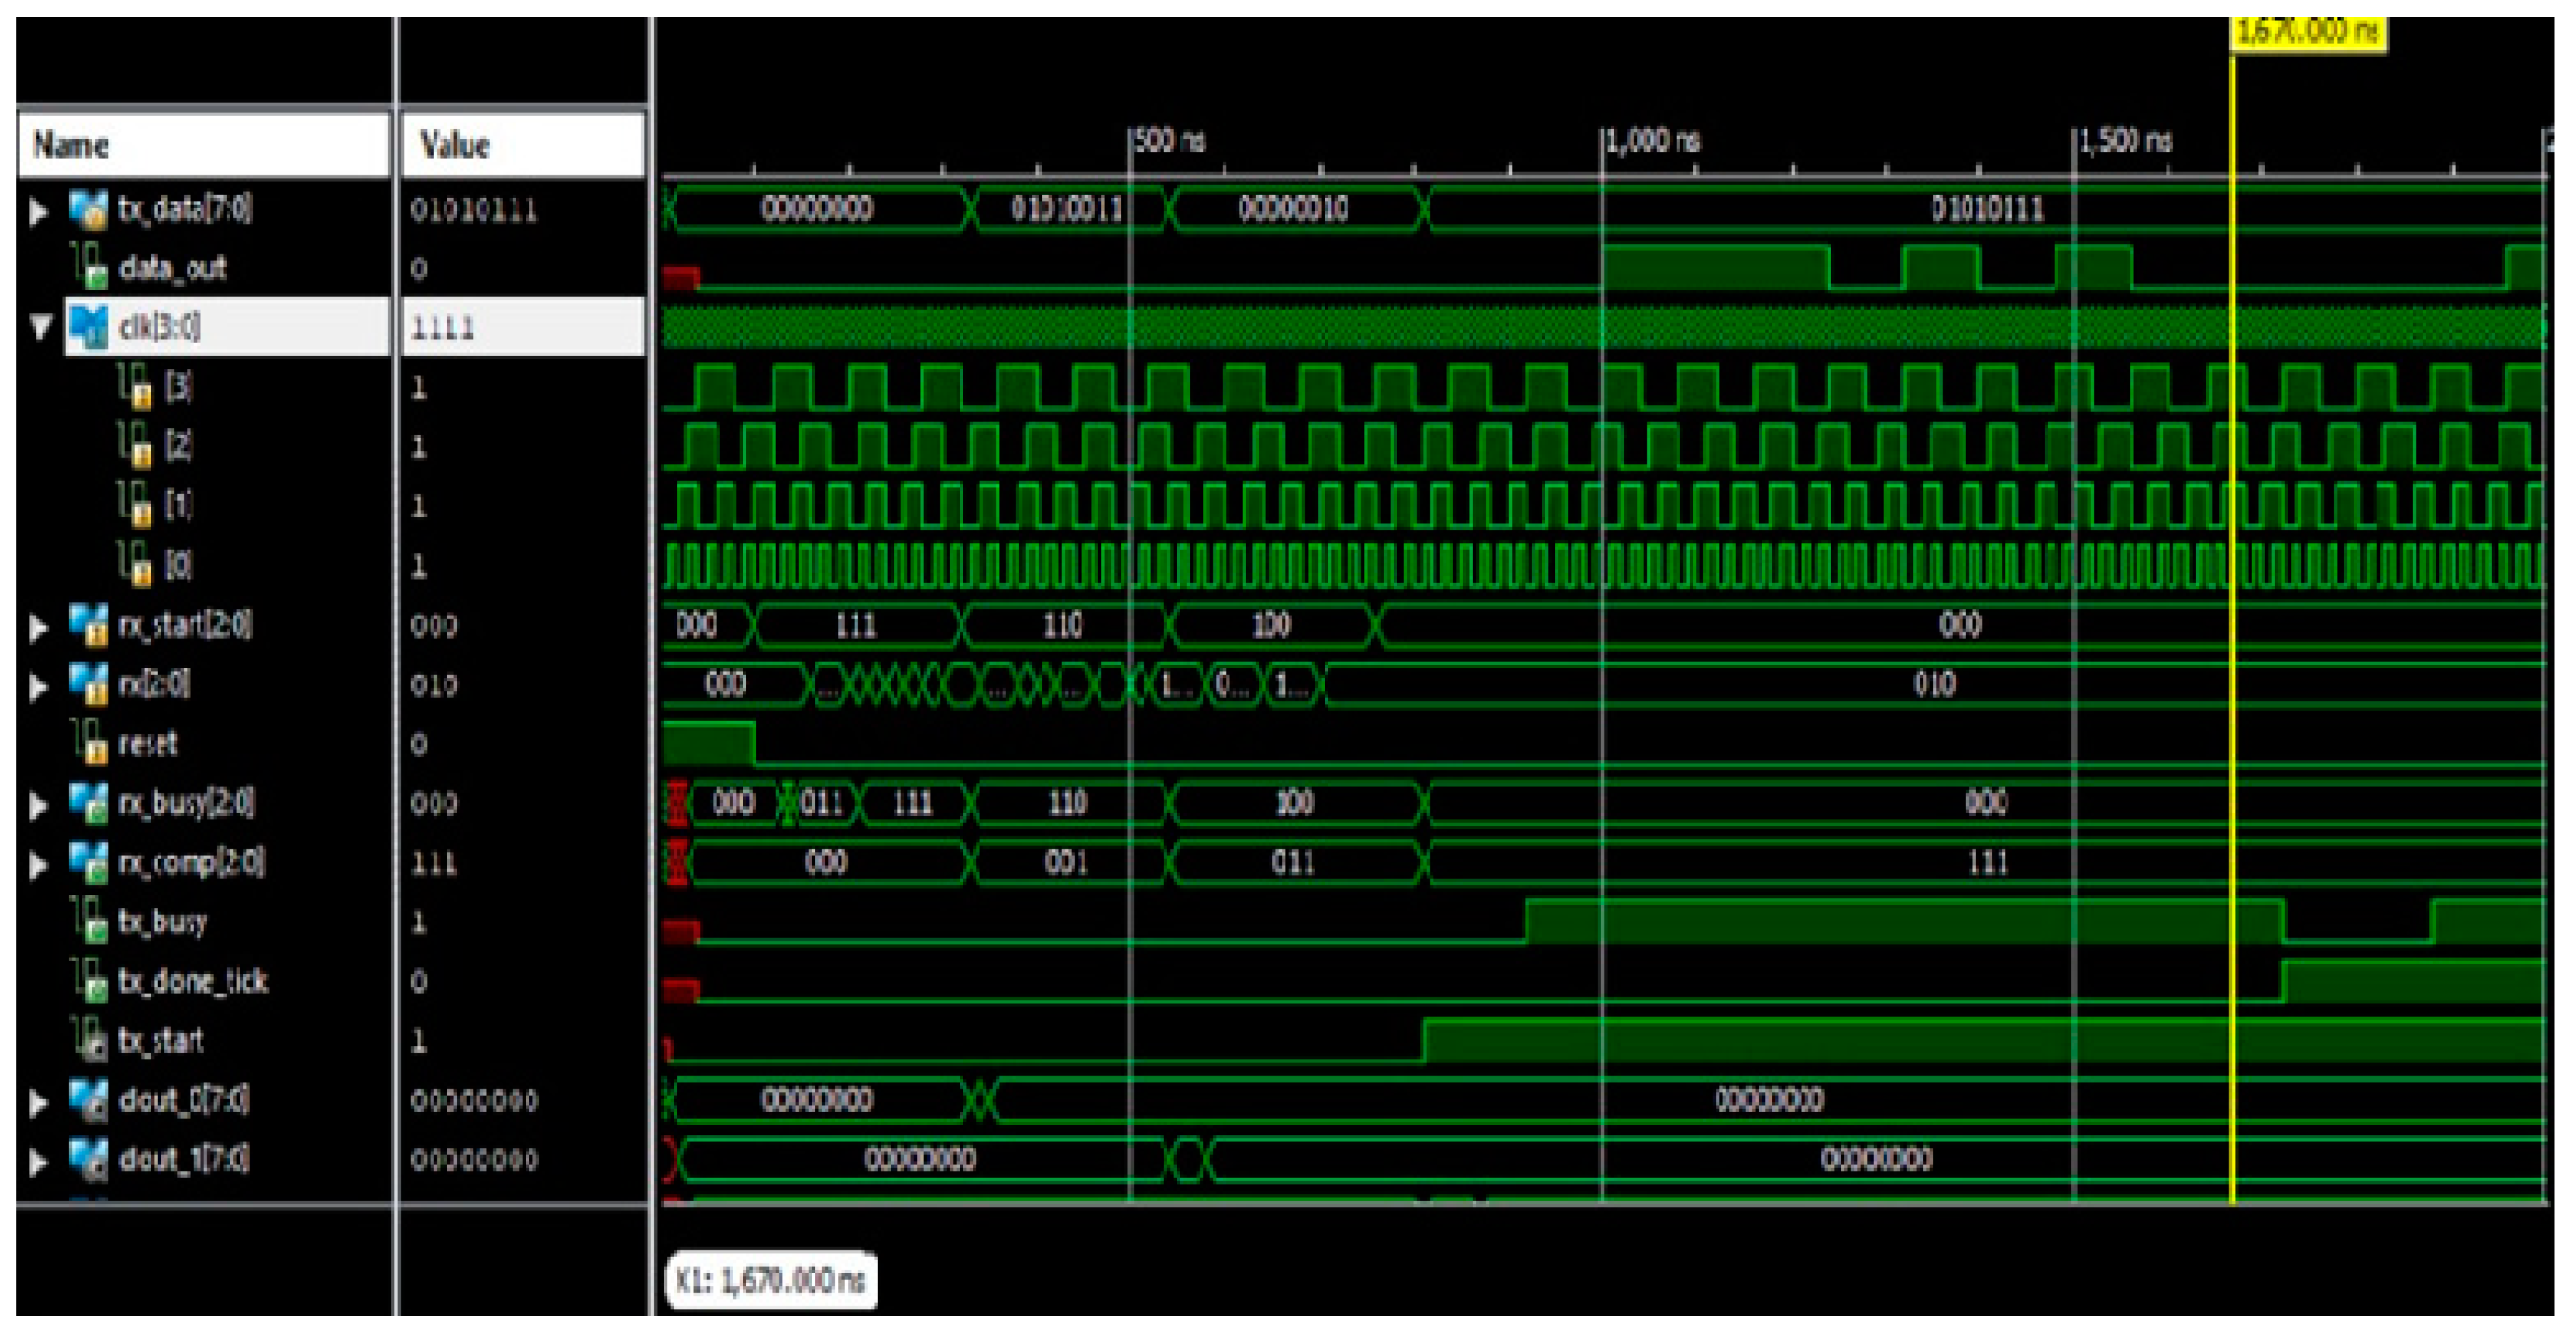Click the tx_start signal icon
Screen dimensions: 2576x1337
[x=88, y=1040]
